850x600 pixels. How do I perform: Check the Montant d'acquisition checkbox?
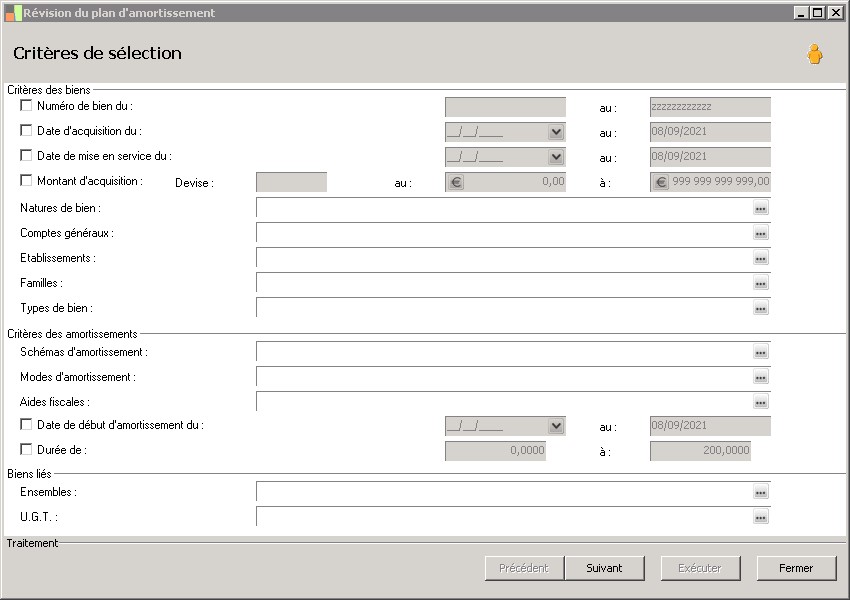(26, 181)
